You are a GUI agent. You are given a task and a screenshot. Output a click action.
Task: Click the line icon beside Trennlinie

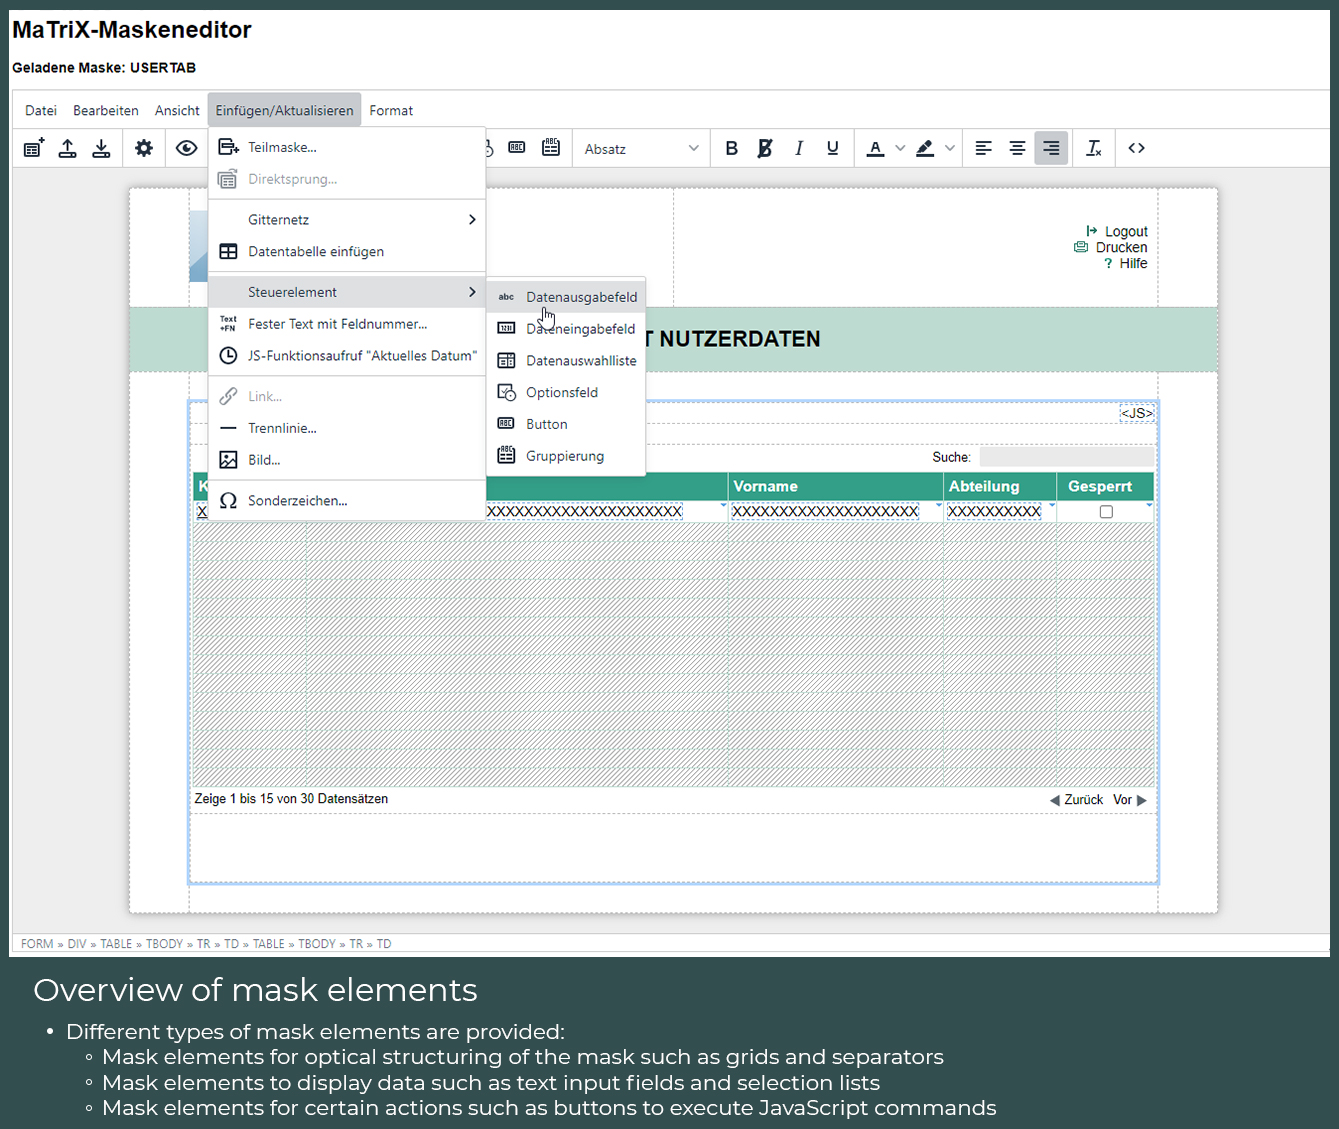pos(229,428)
